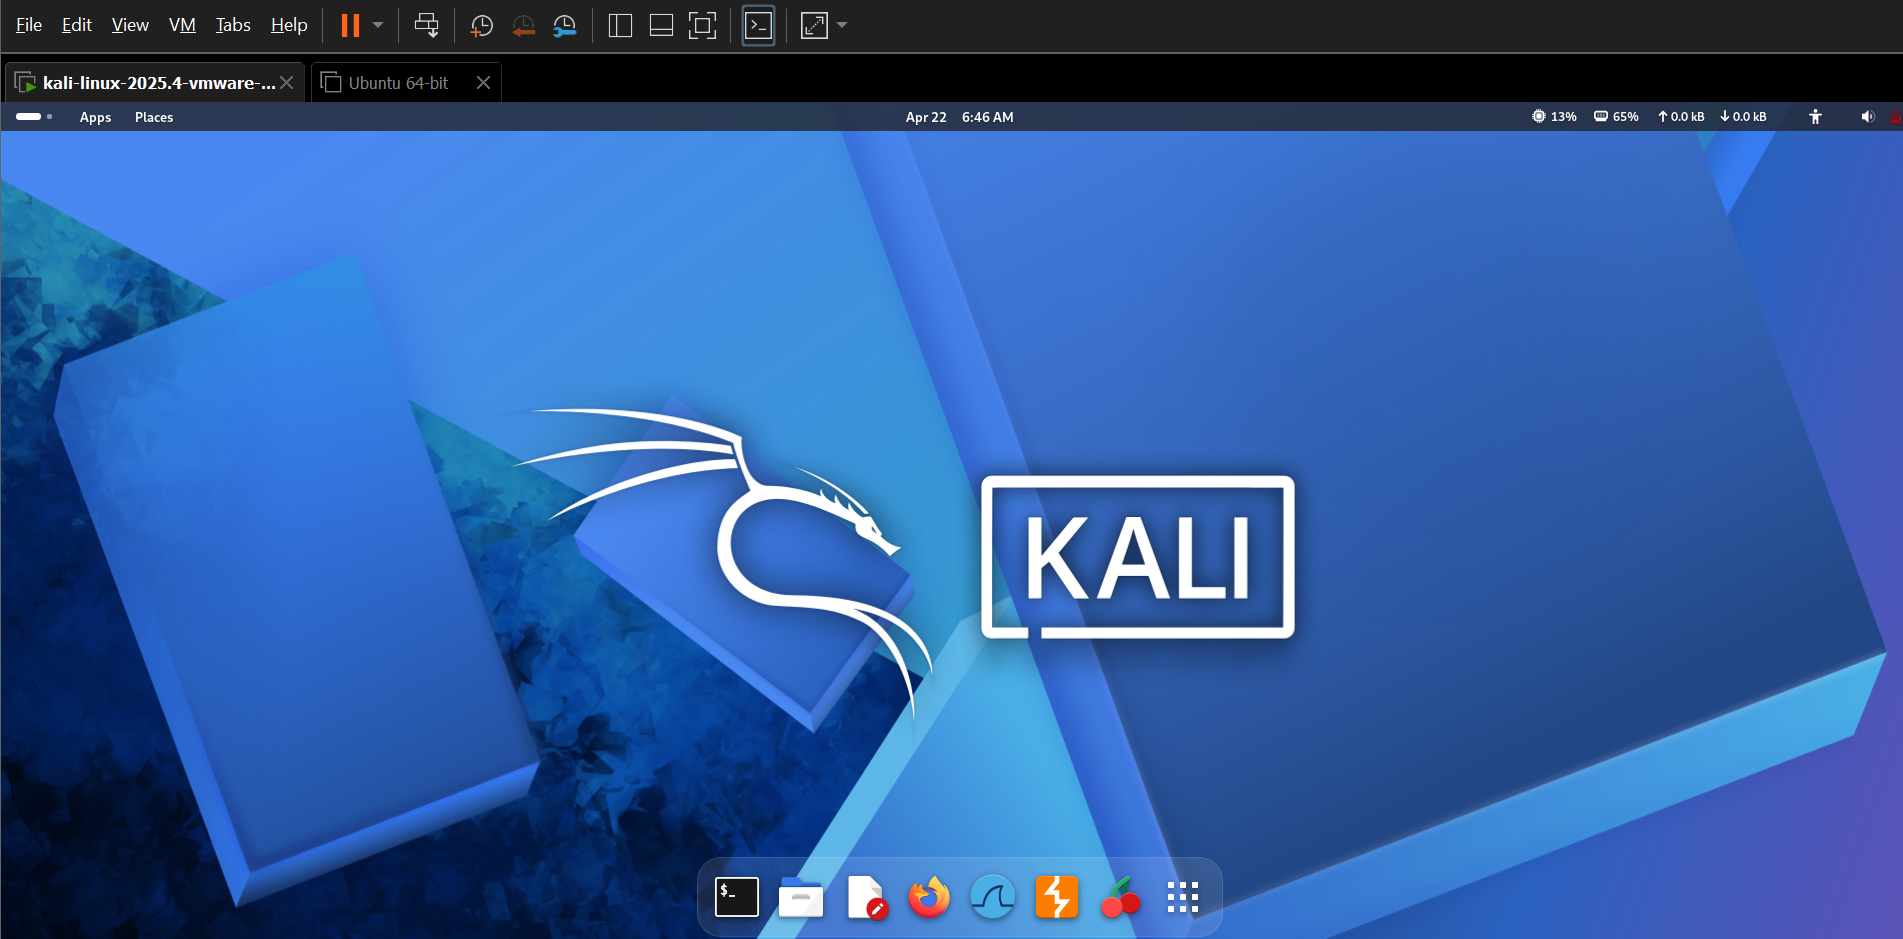Image resolution: width=1903 pixels, height=939 pixels.
Task: Open the VM menu
Action: click(182, 25)
